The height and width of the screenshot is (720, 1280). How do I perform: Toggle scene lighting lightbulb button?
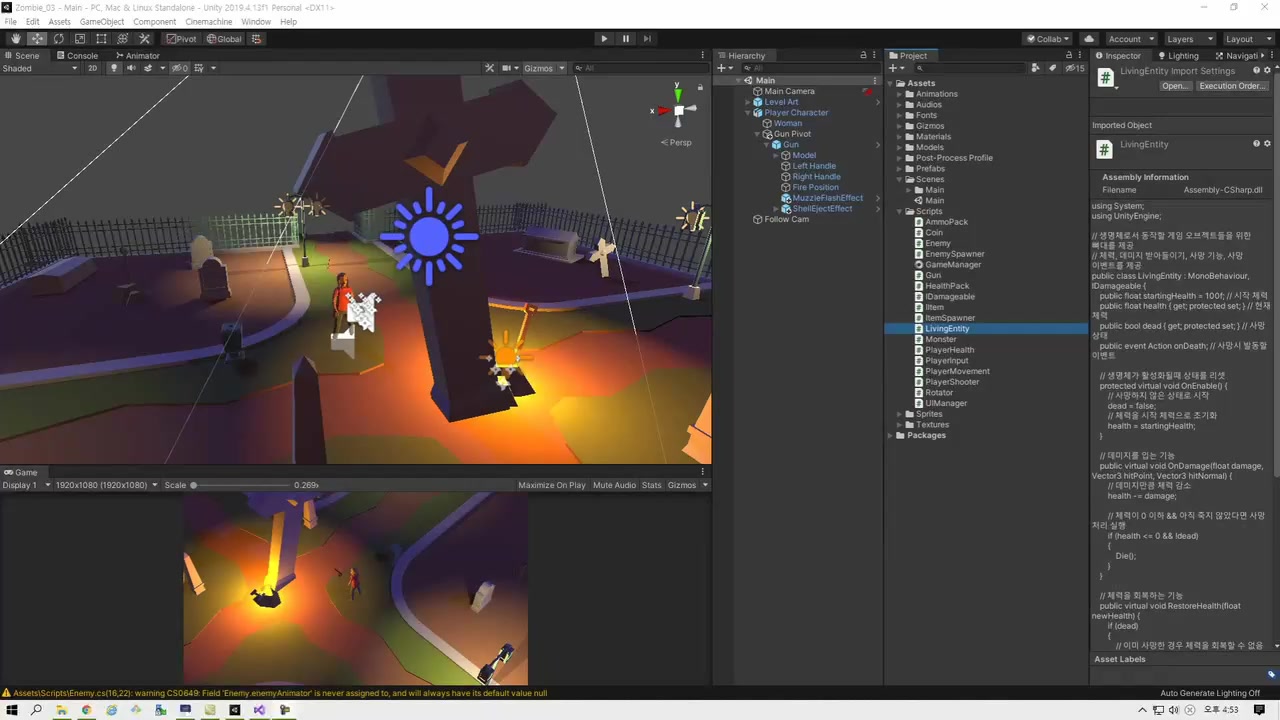(x=113, y=68)
